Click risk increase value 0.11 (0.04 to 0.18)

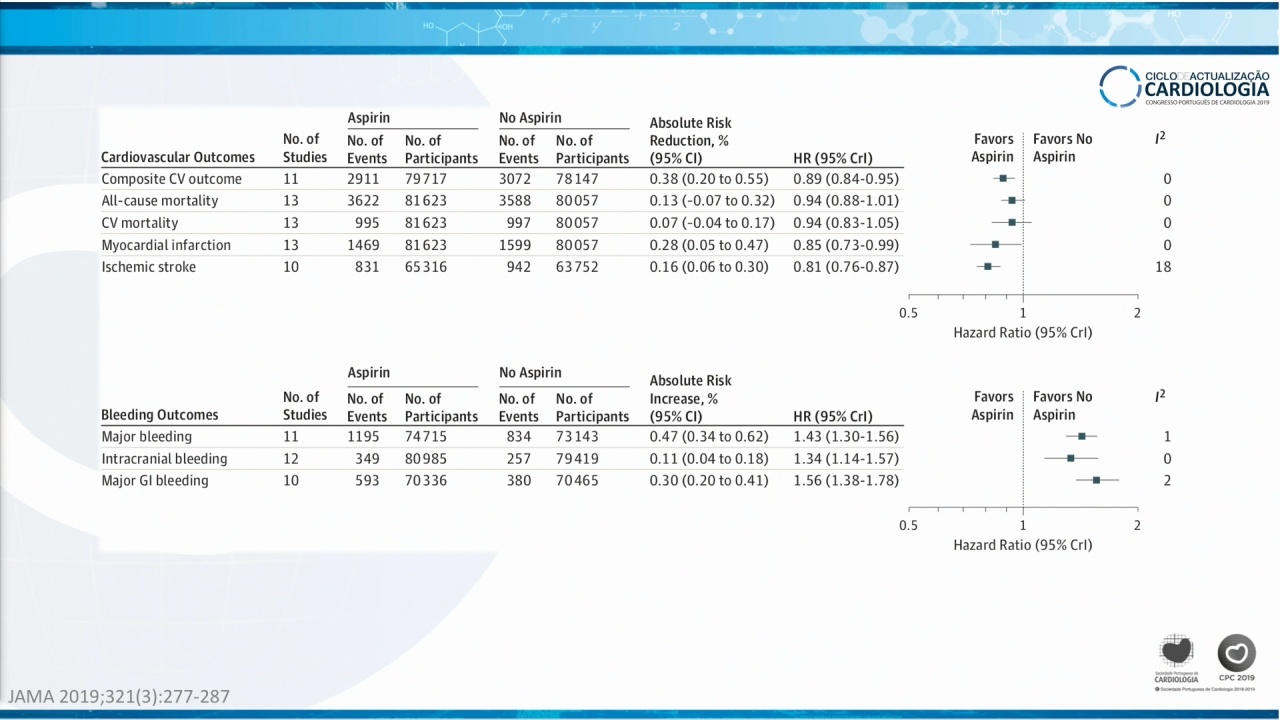(x=709, y=459)
